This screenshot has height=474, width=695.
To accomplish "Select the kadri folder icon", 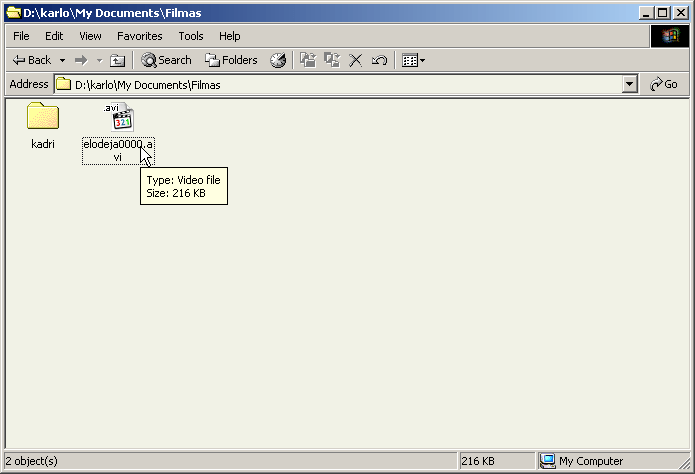I will coord(43,116).
